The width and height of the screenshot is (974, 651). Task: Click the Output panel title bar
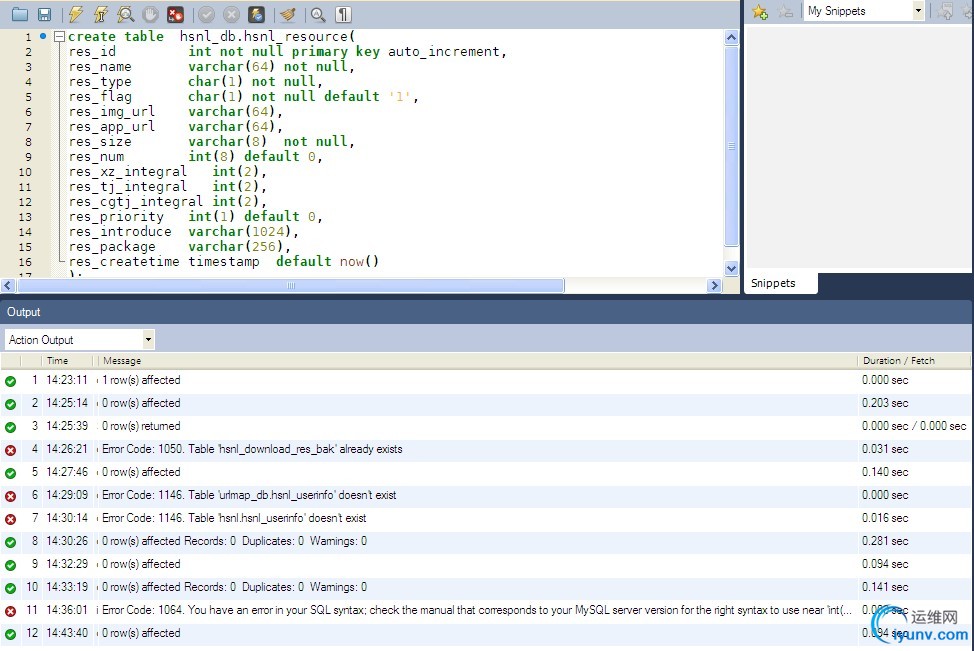(x=485, y=312)
